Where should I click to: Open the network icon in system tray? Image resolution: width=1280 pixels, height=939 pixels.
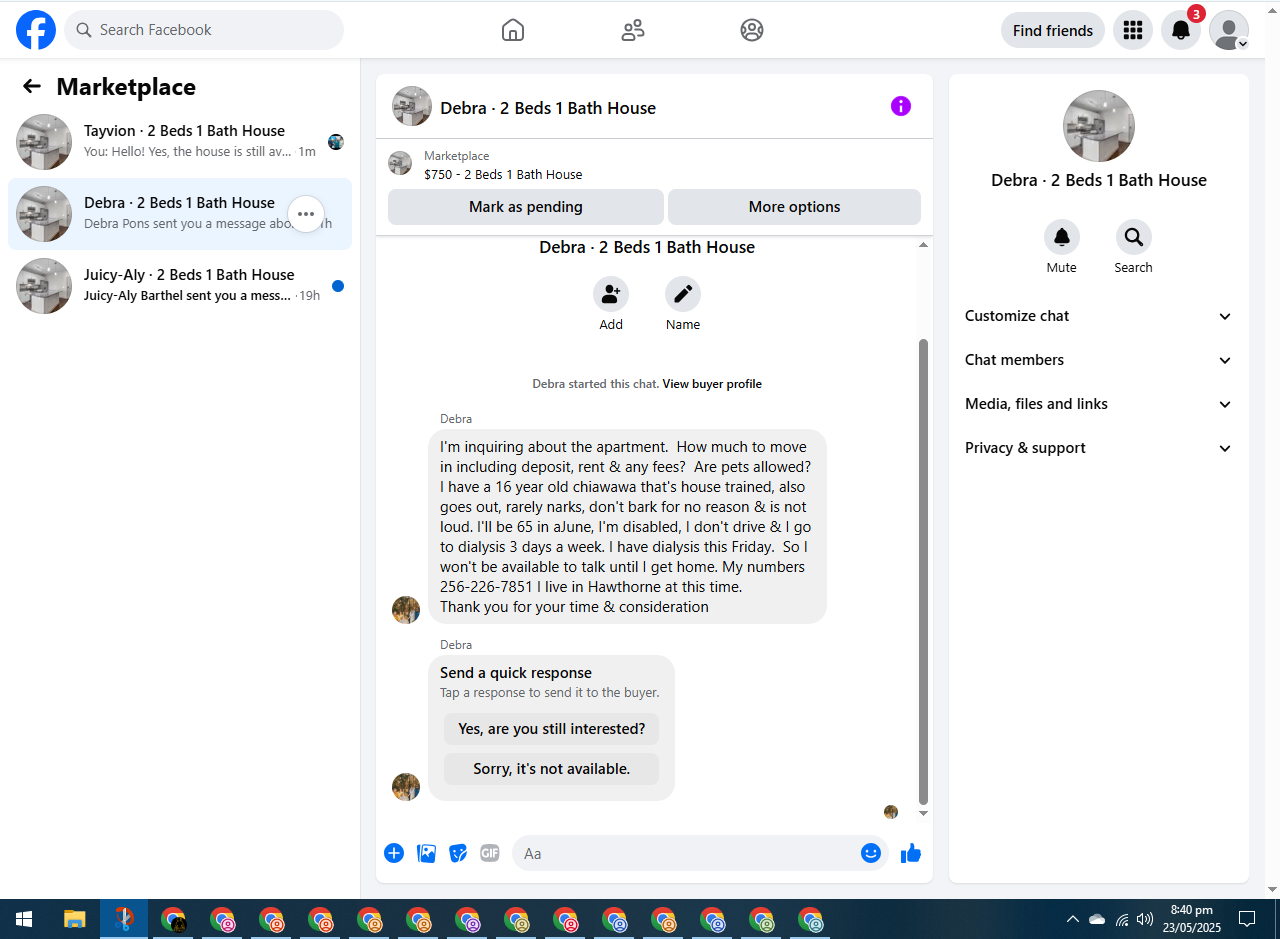(1122, 919)
